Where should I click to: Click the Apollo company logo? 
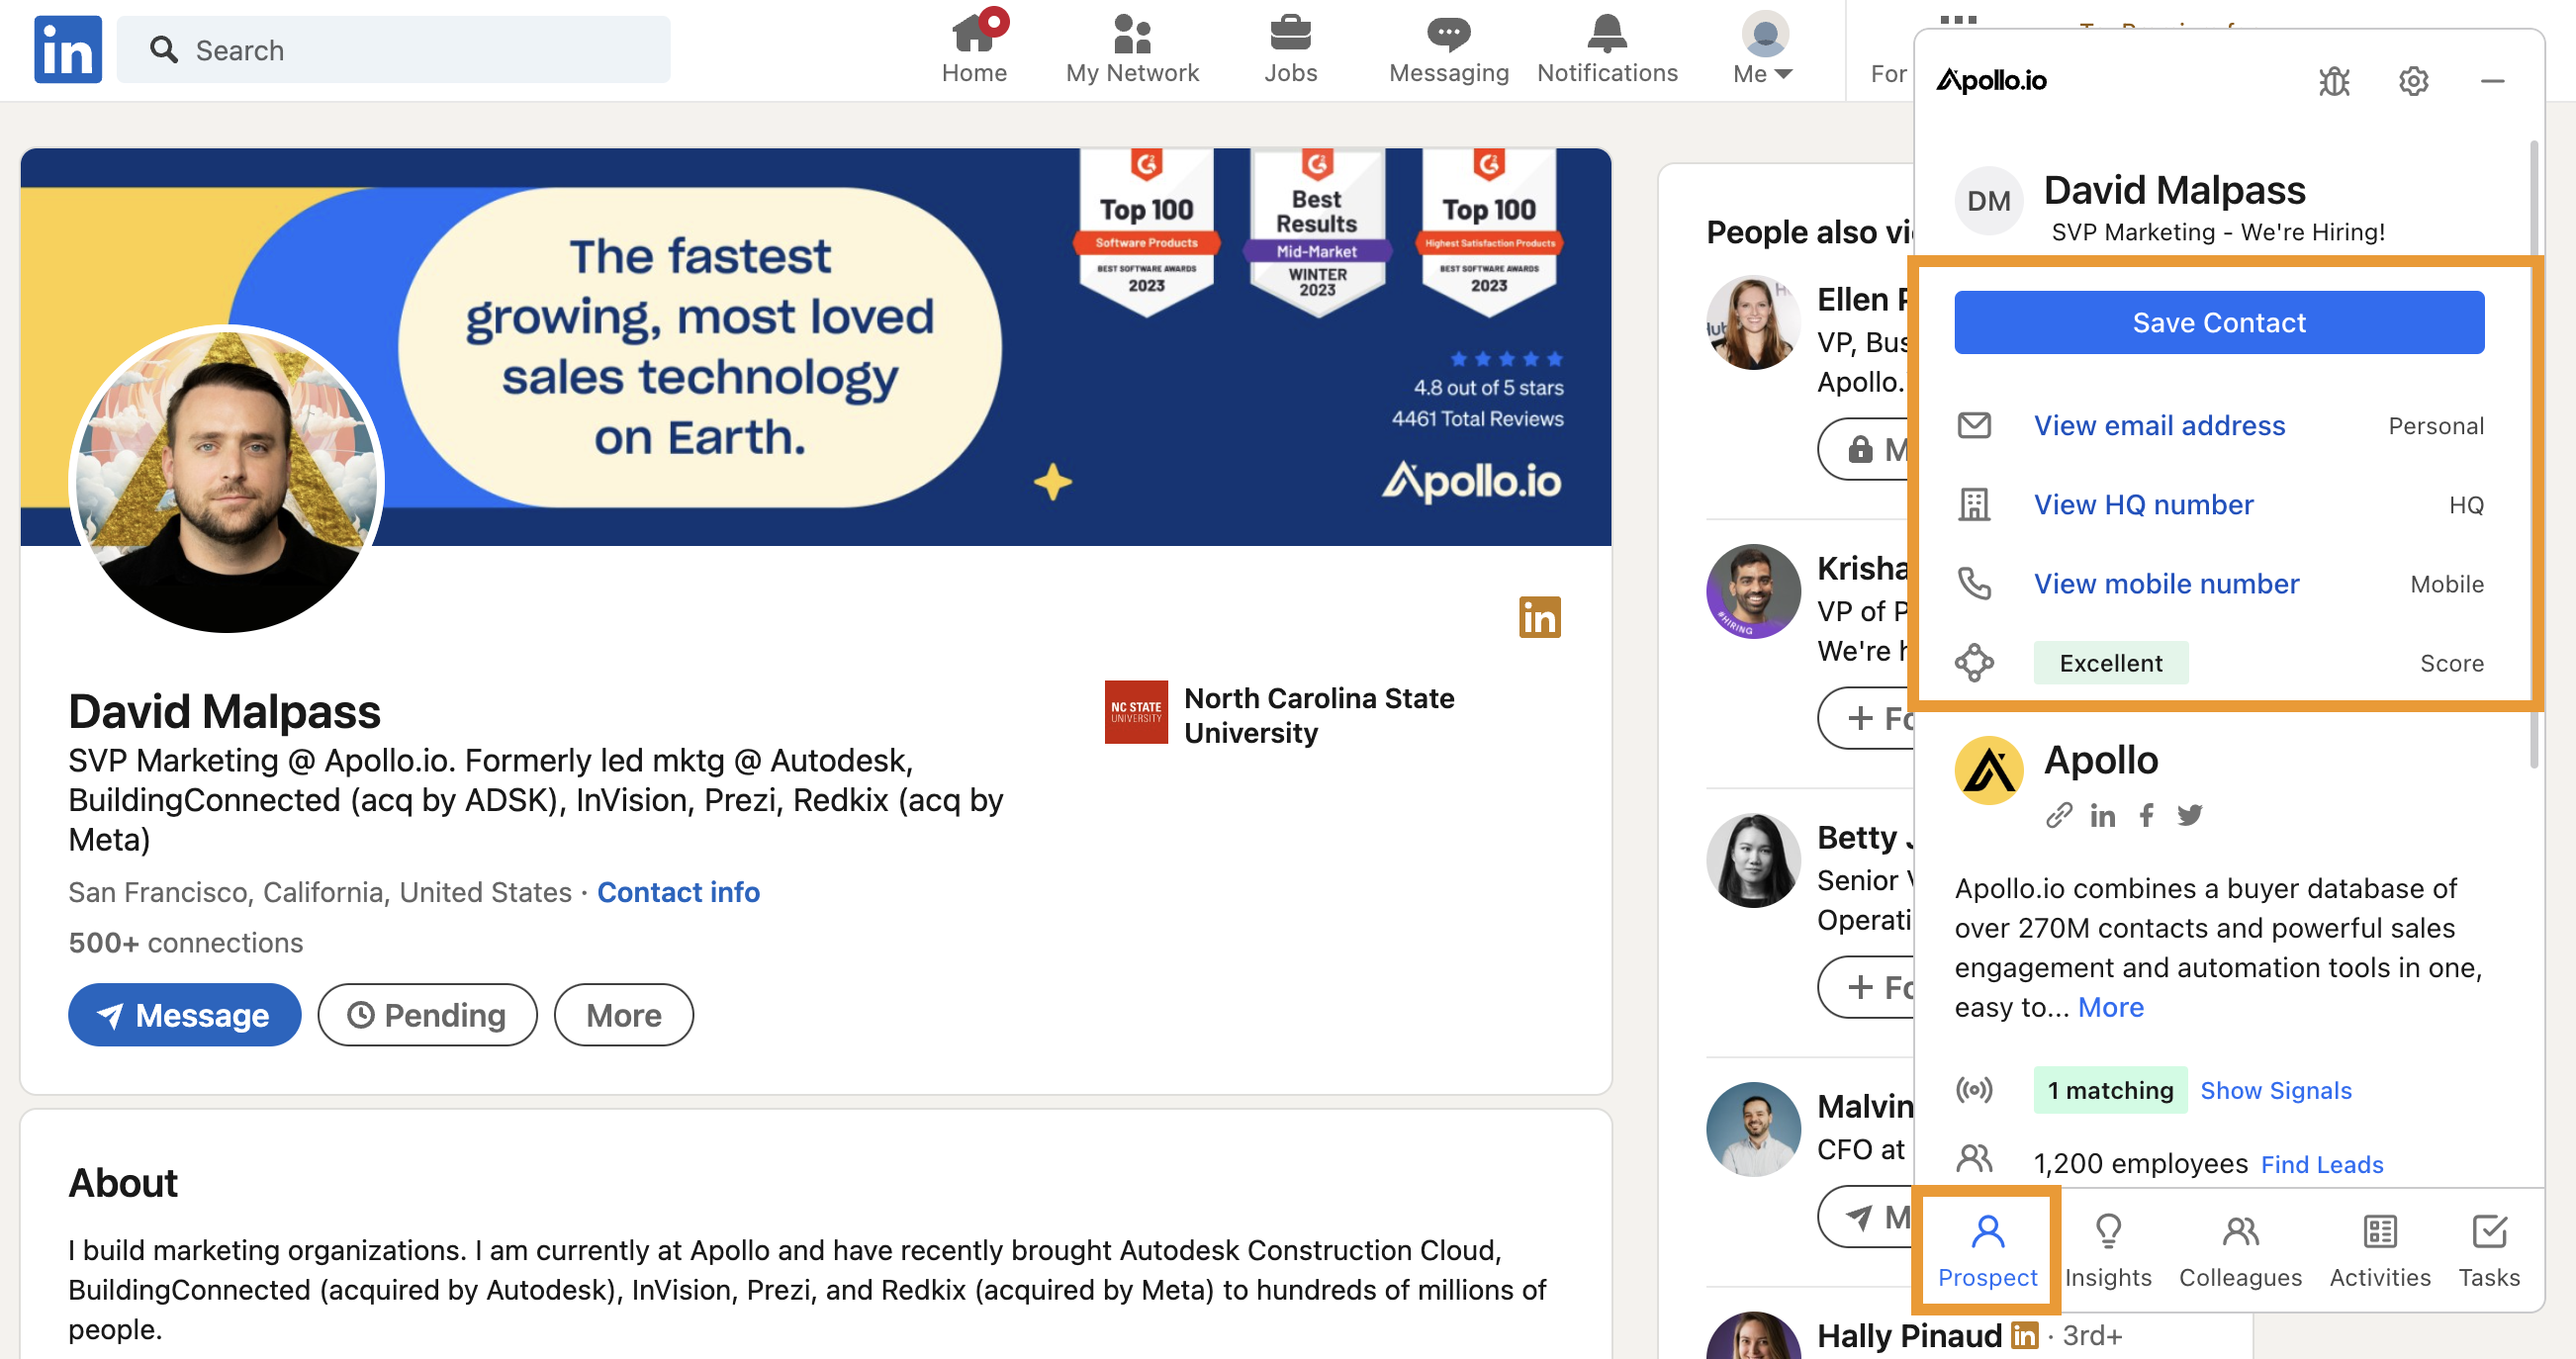coord(1988,771)
